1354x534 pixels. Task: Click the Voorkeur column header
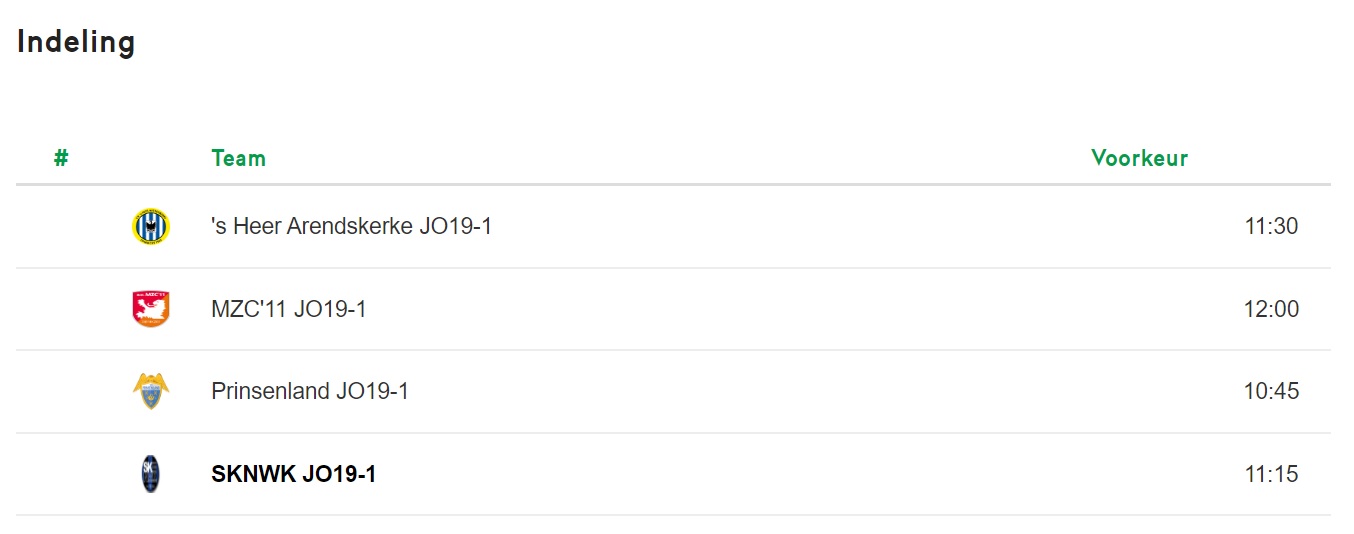pyautogui.click(x=1139, y=158)
